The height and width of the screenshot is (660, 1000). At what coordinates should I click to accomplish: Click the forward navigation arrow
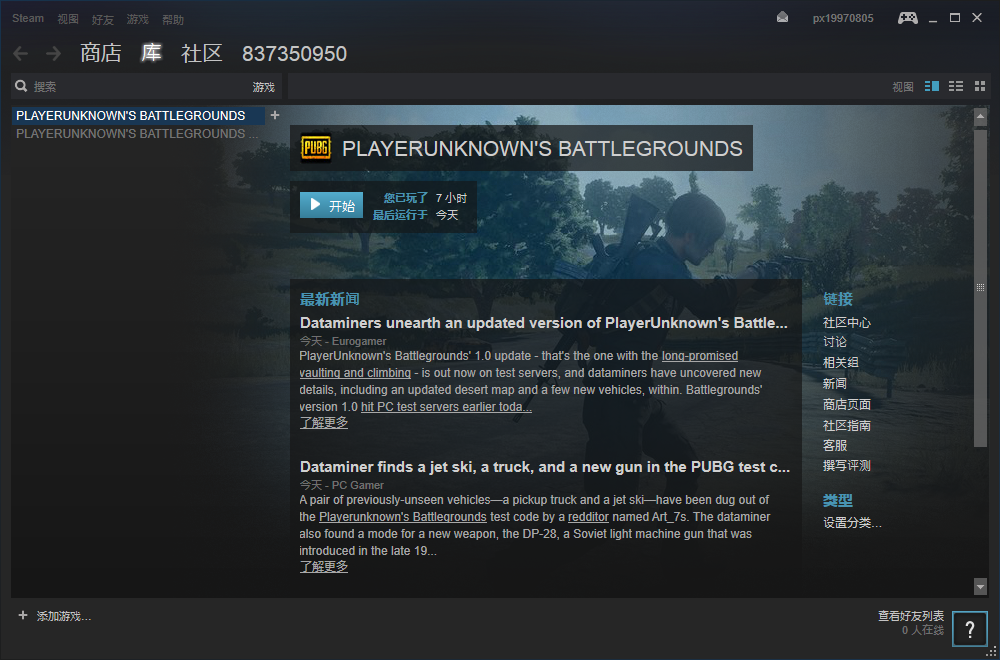pos(54,54)
